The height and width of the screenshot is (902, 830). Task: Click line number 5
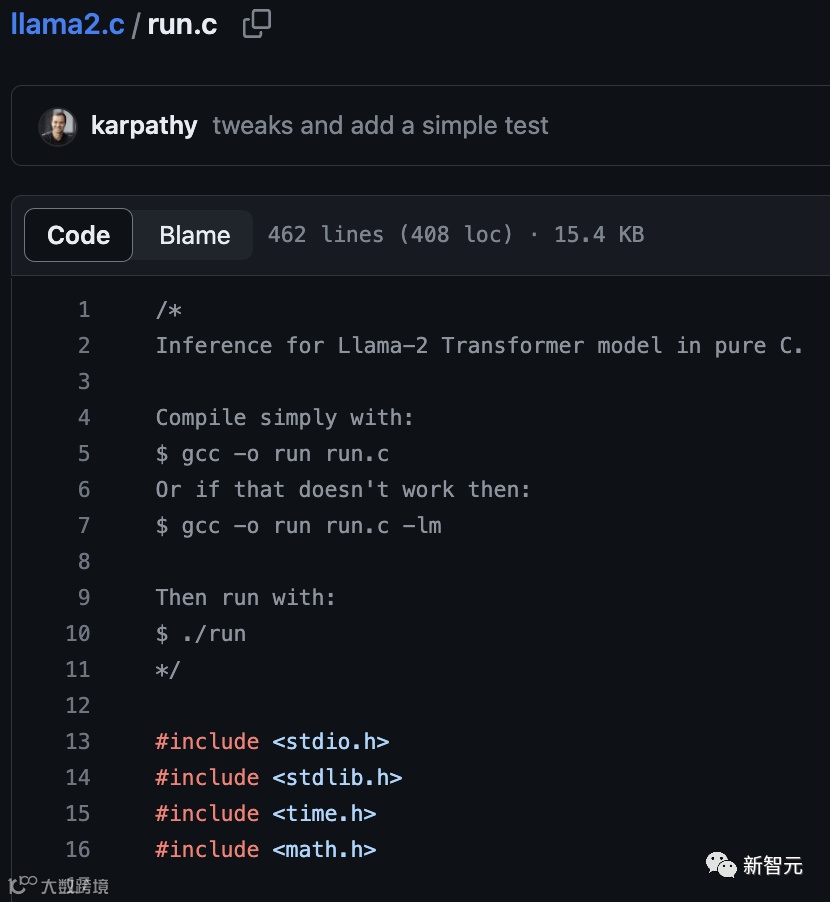pos(84,454)
